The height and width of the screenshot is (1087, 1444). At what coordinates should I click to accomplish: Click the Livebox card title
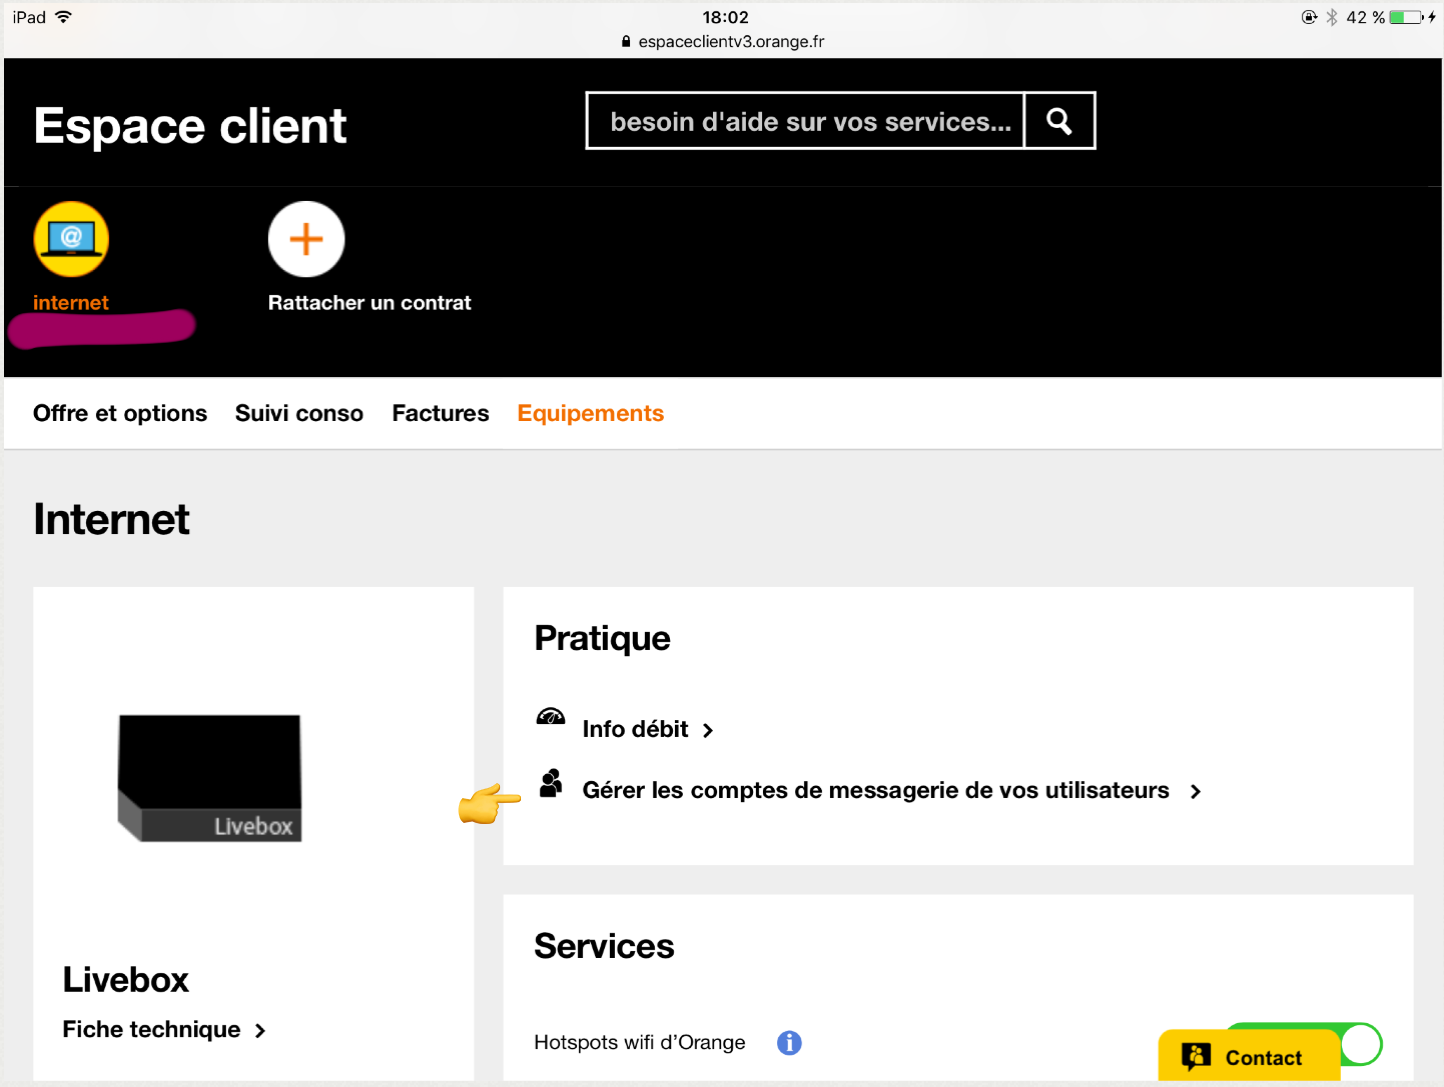pyautogui.click(x=126, y=980)
